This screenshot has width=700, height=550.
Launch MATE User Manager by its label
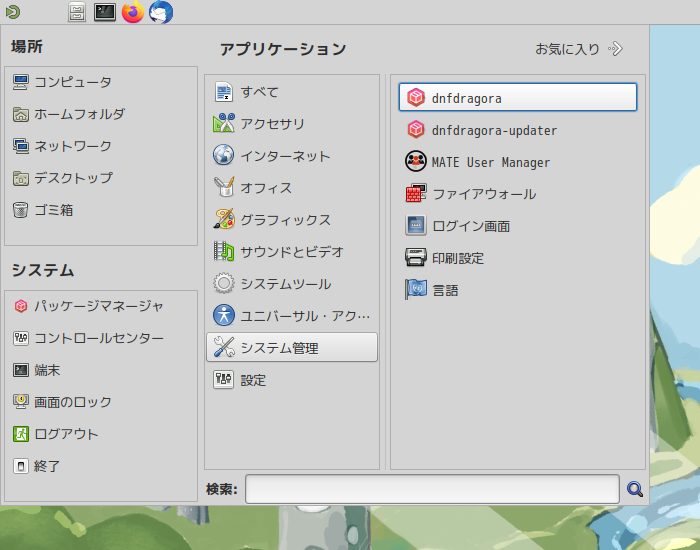coord(491,162)
